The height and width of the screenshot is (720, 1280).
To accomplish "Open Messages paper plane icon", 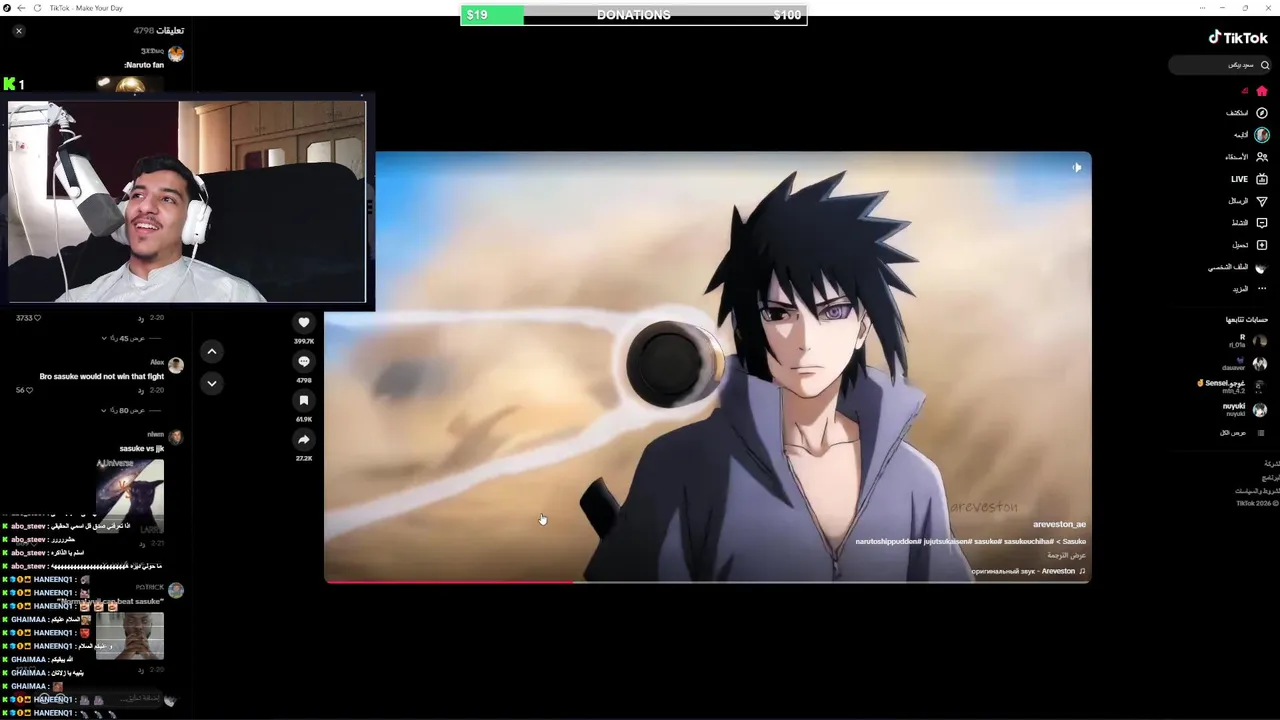I will (x=1261, y=201).
